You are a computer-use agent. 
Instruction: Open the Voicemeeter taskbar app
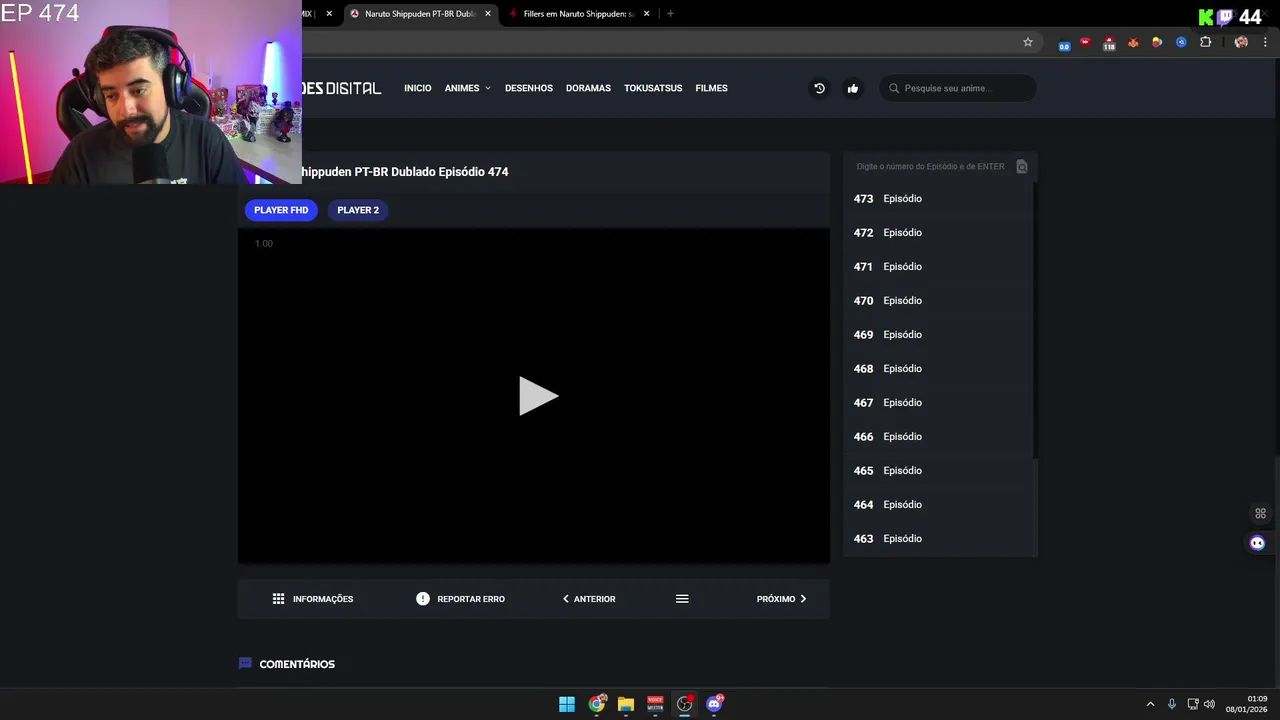(655, 704)
